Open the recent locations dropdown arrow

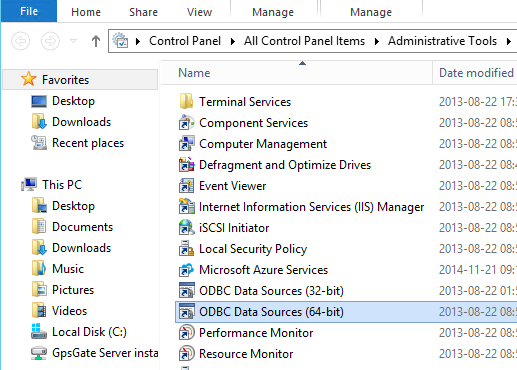74,41
